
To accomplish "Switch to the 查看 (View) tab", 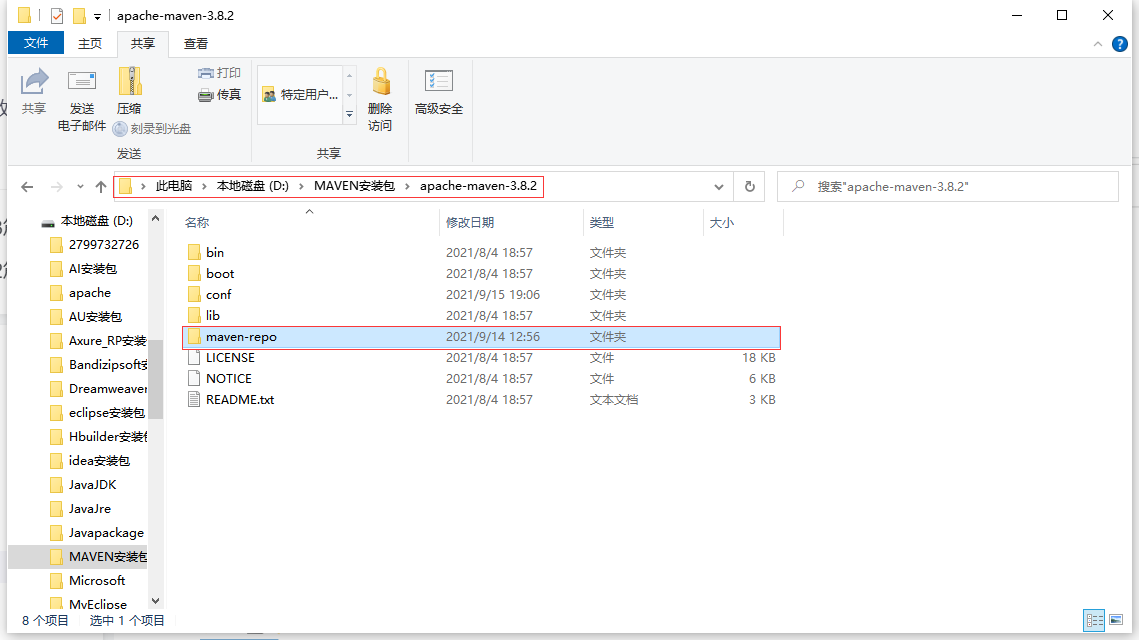I will tap(196, 43).
